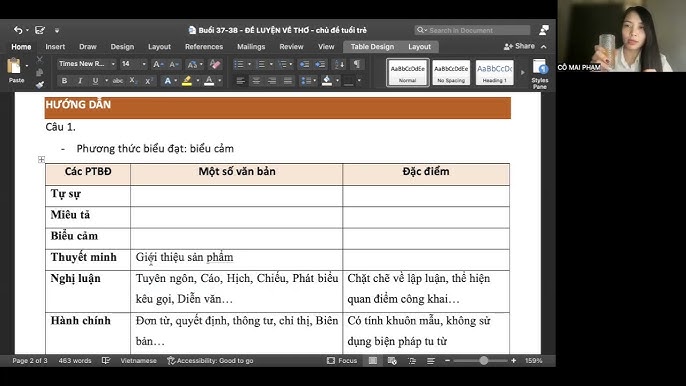Click the Undo arrow icon
Viewport: 686px width, 386px height.
pyautogui.click(x=18, y=30)
